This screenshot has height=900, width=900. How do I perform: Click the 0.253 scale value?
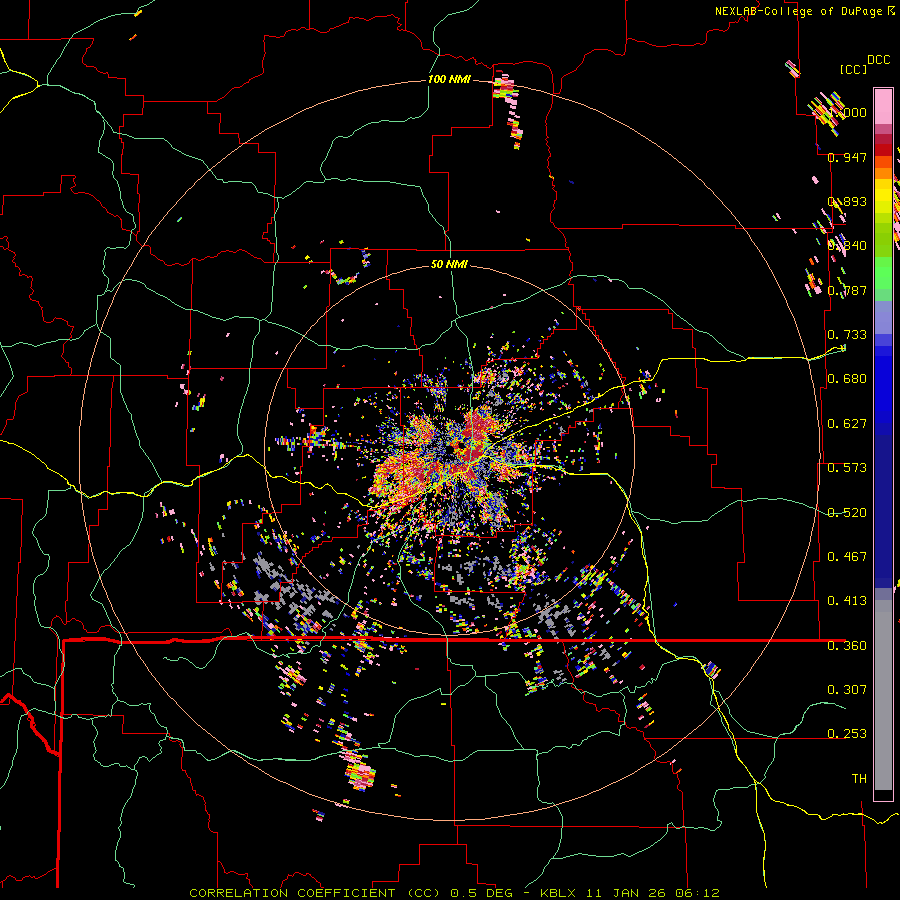(847, 734)
